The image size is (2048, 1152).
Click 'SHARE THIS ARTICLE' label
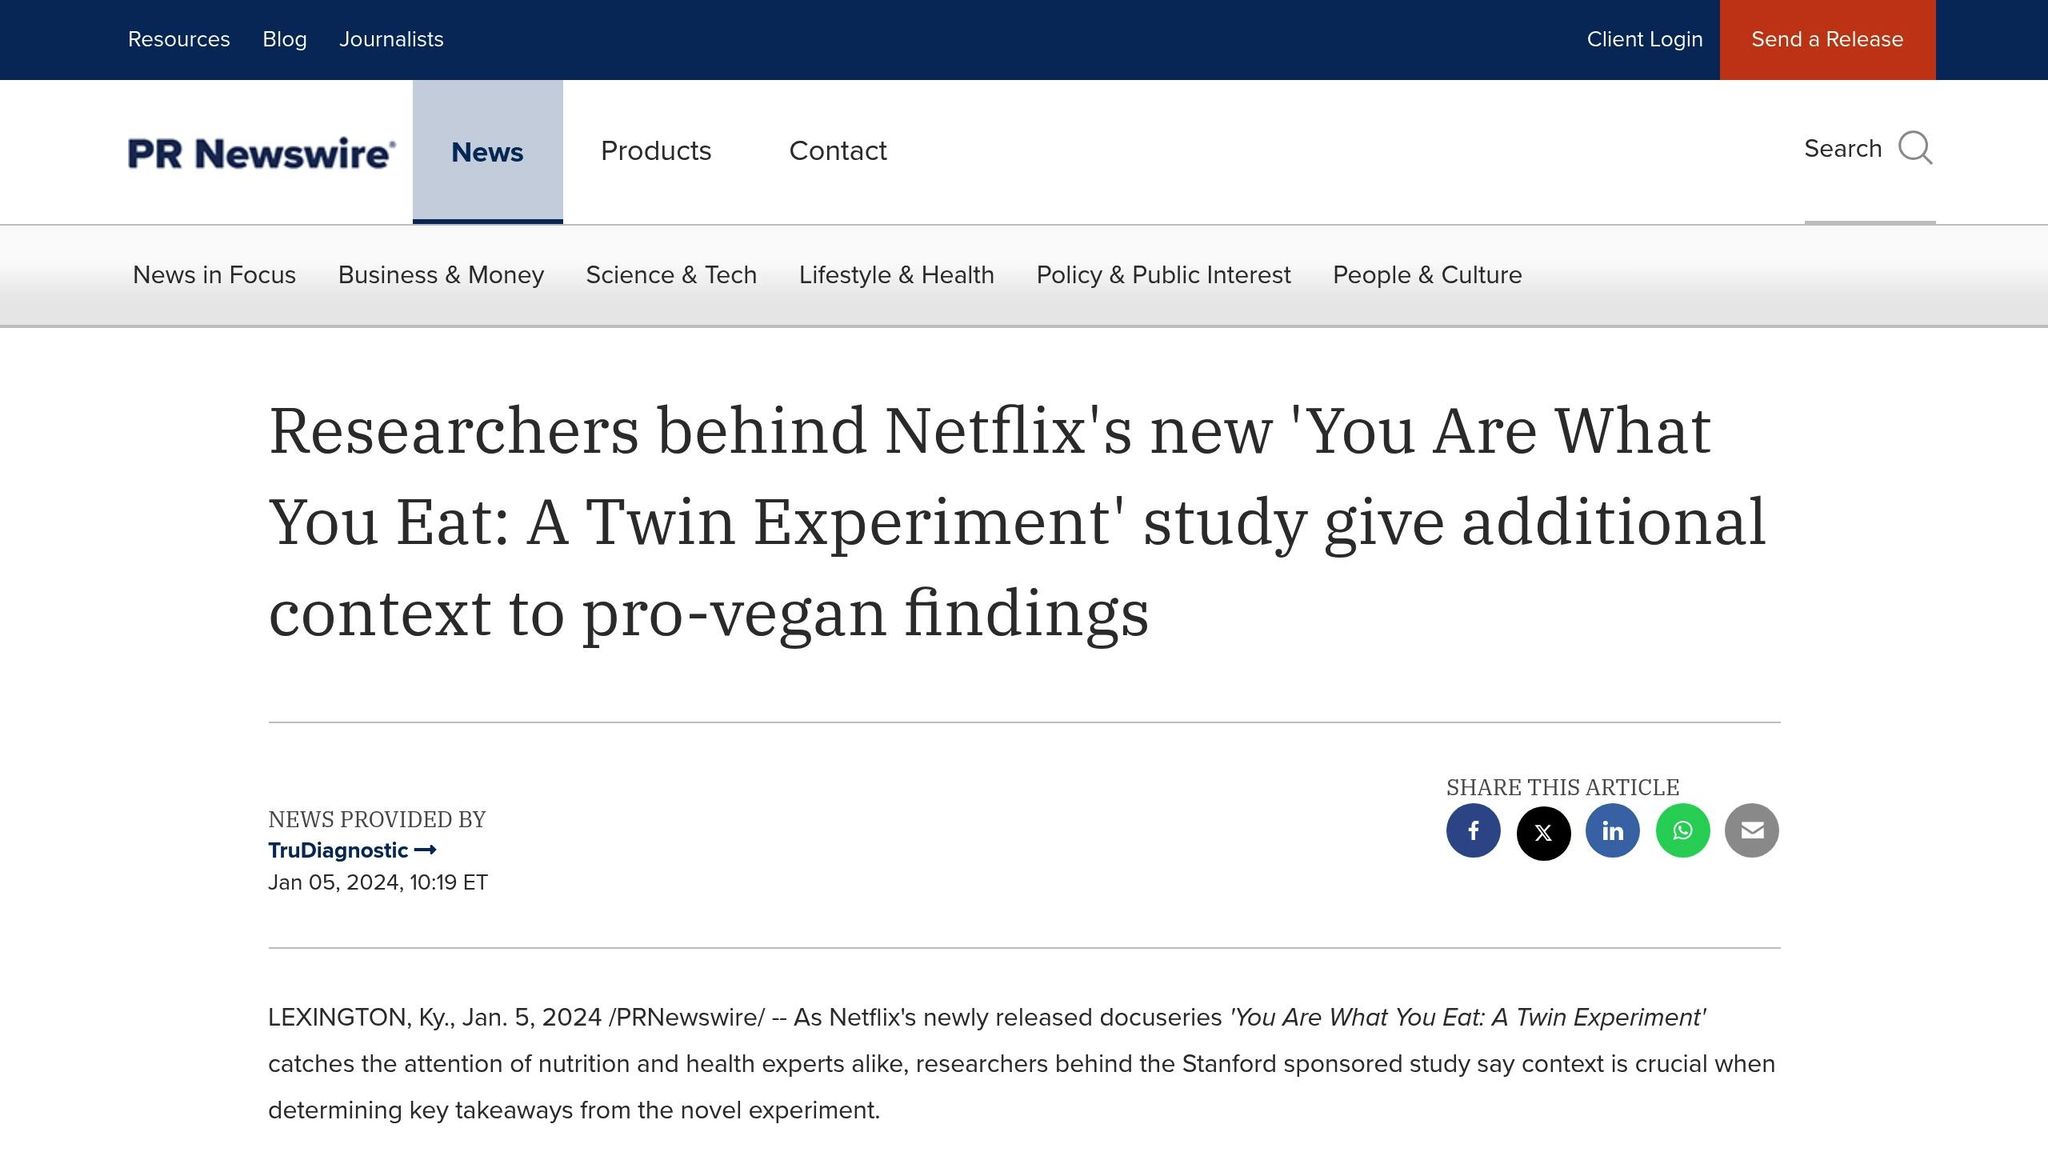click(x=1562, y=787)
